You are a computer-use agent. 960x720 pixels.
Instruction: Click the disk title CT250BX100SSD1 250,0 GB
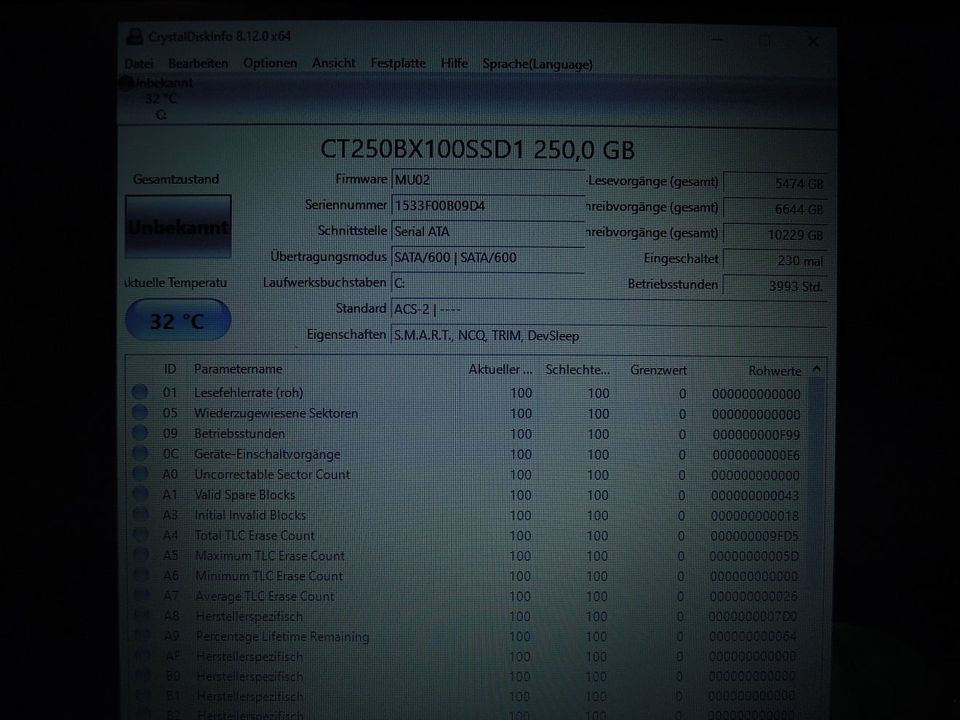[x=478, y=149]
